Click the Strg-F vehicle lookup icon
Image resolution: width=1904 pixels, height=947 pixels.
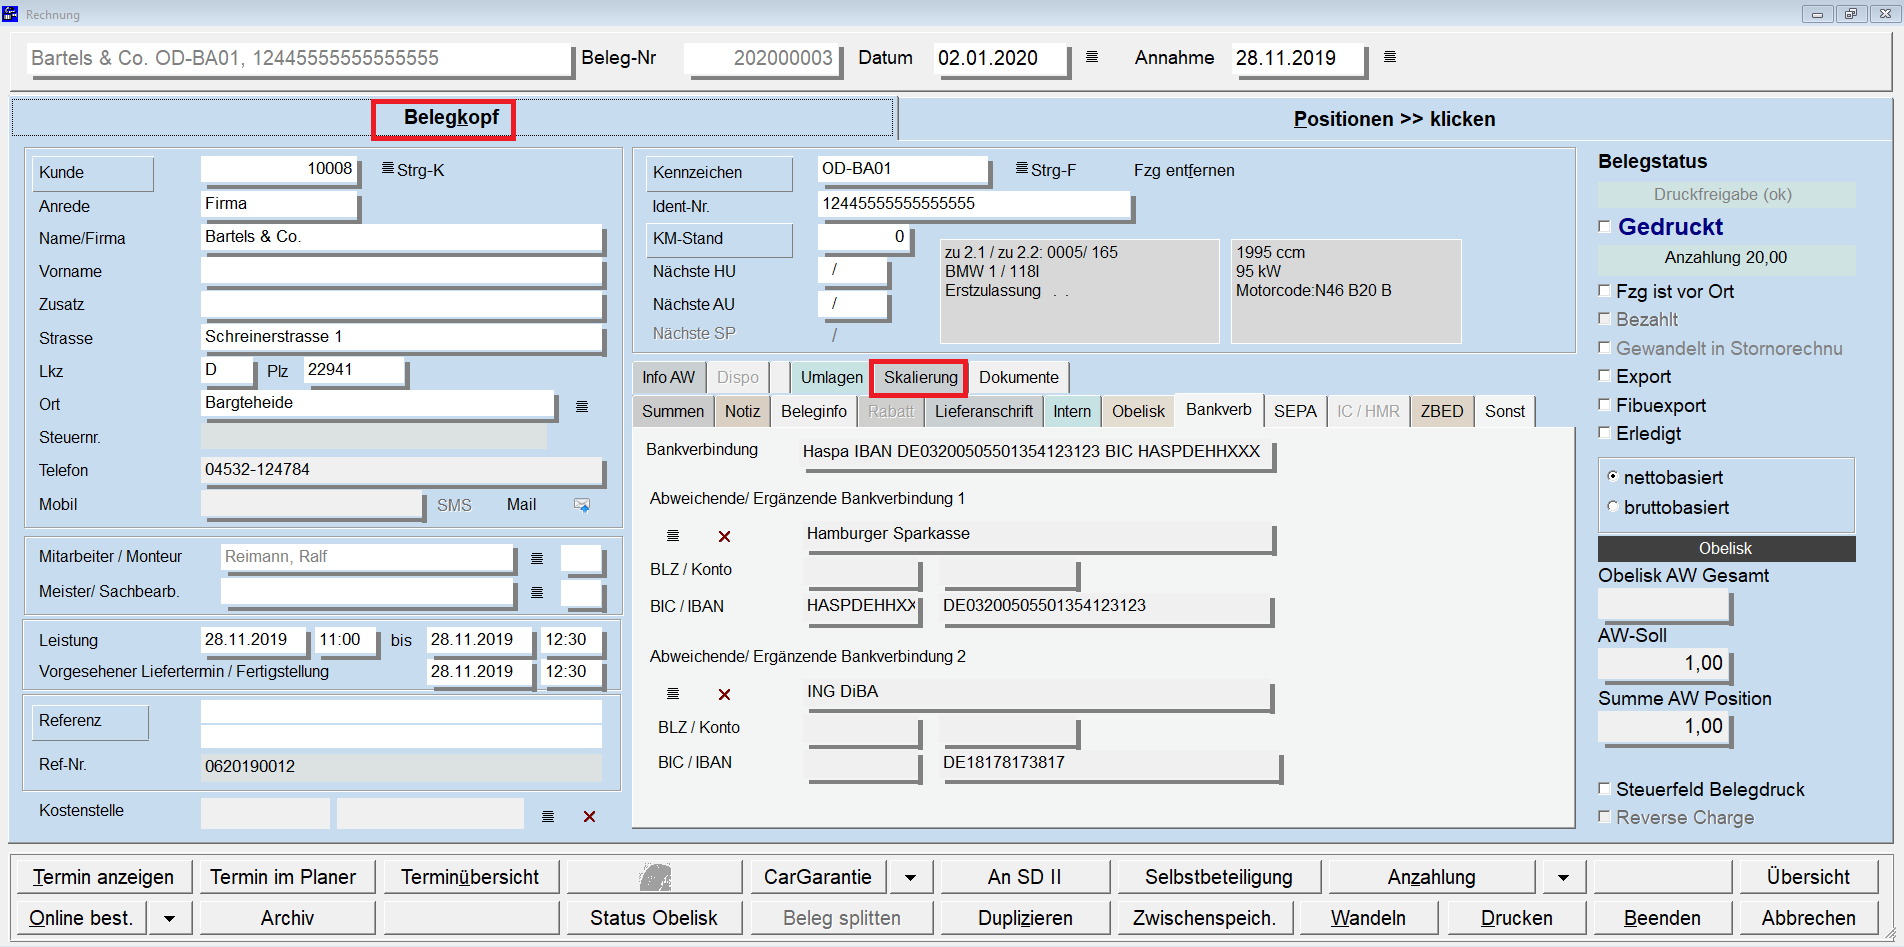click(x=1022, y=168)
